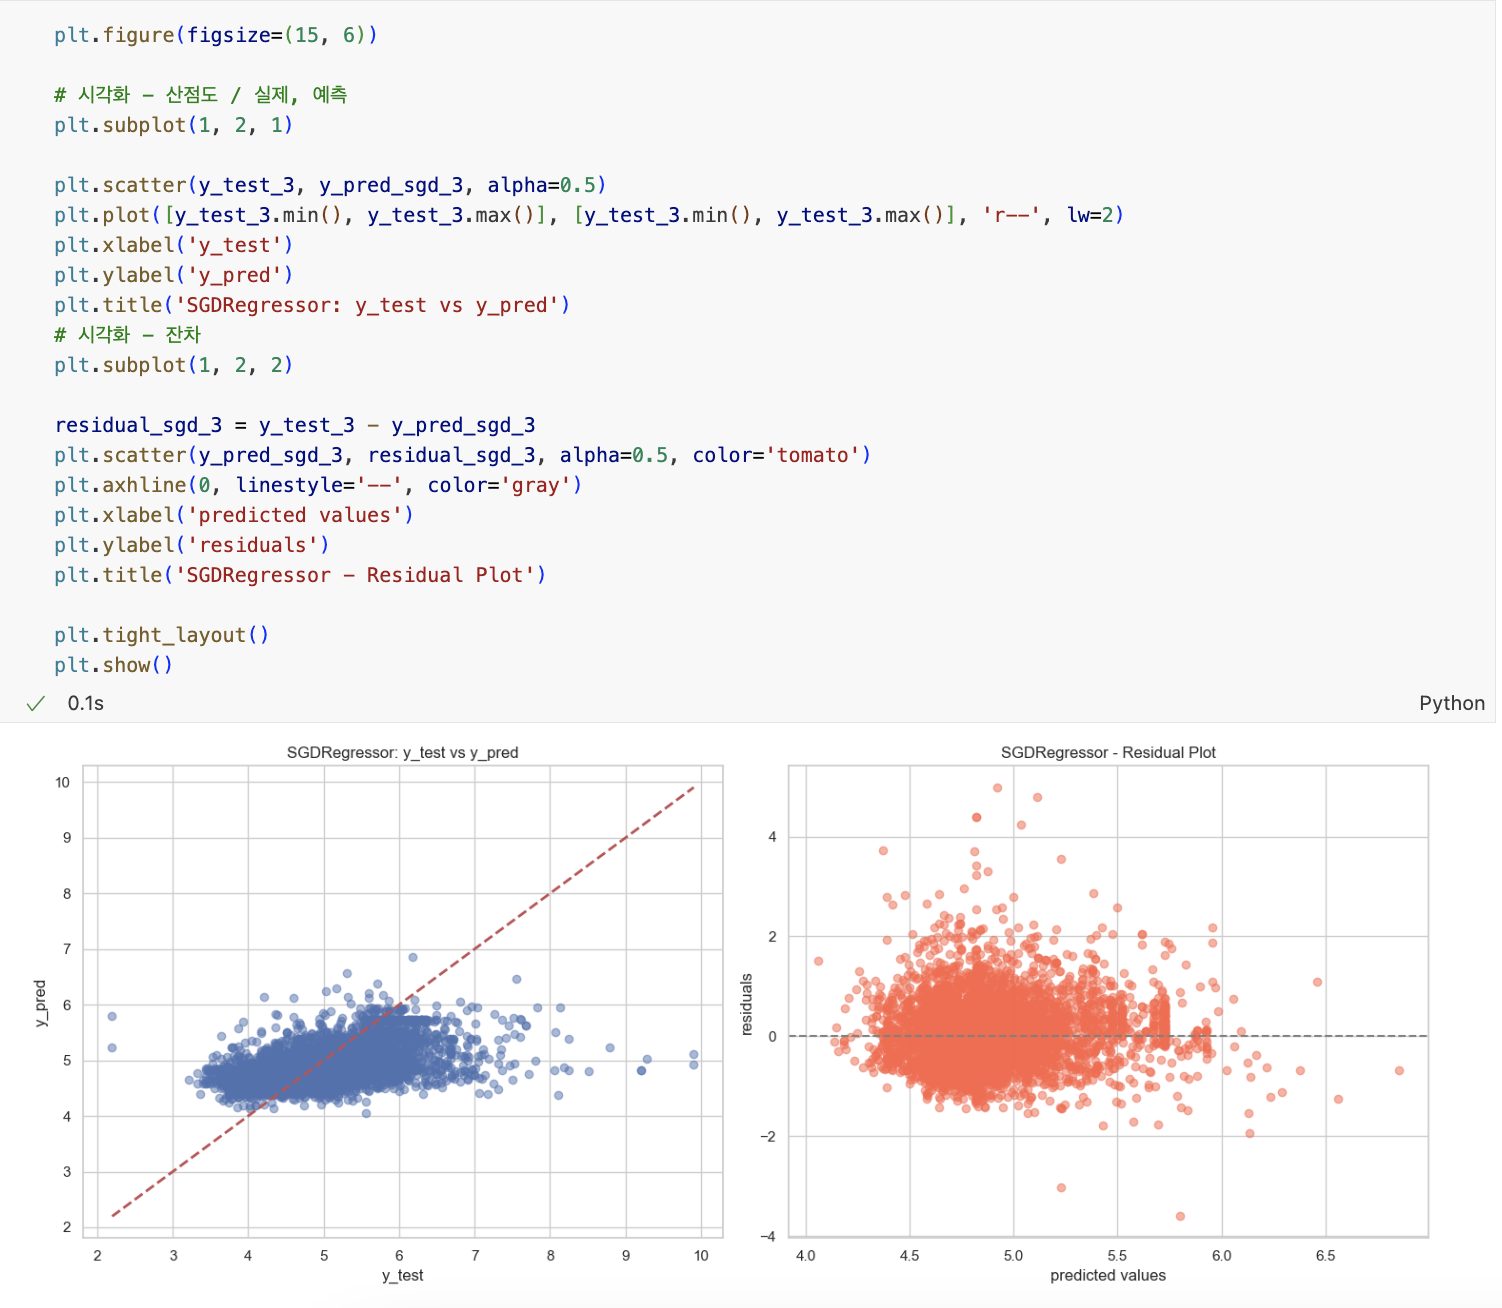Click the plt.show() line
1502x1308 pixels.
[114, 665]
